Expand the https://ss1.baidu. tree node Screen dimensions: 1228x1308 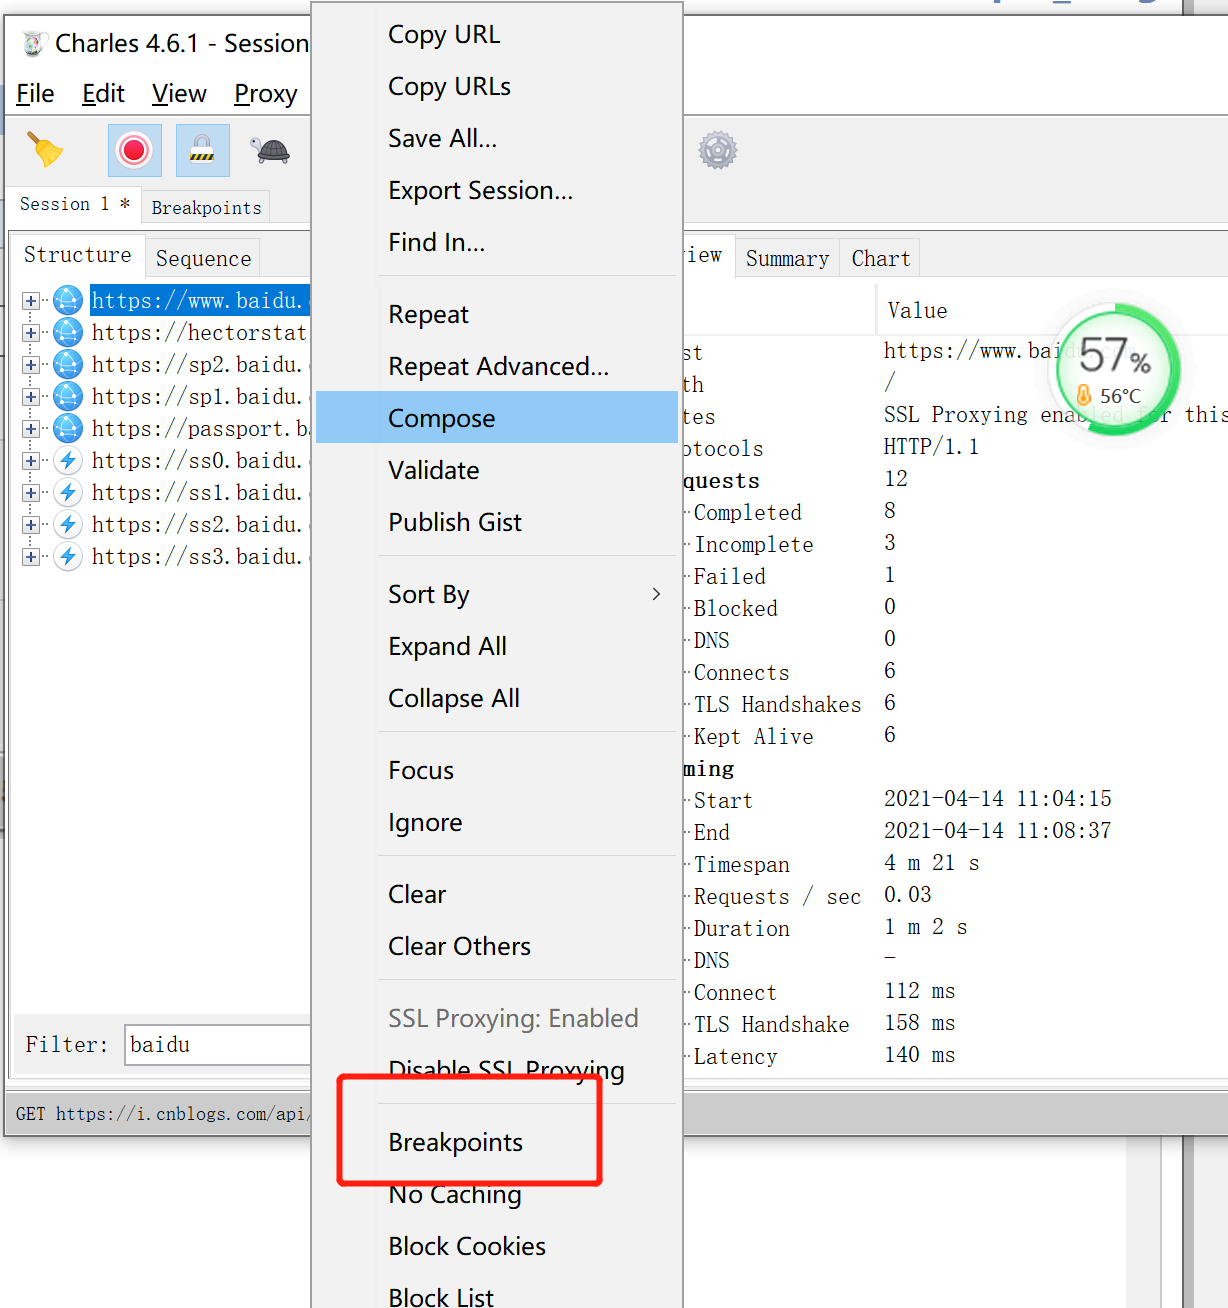(x=31, y=493)
